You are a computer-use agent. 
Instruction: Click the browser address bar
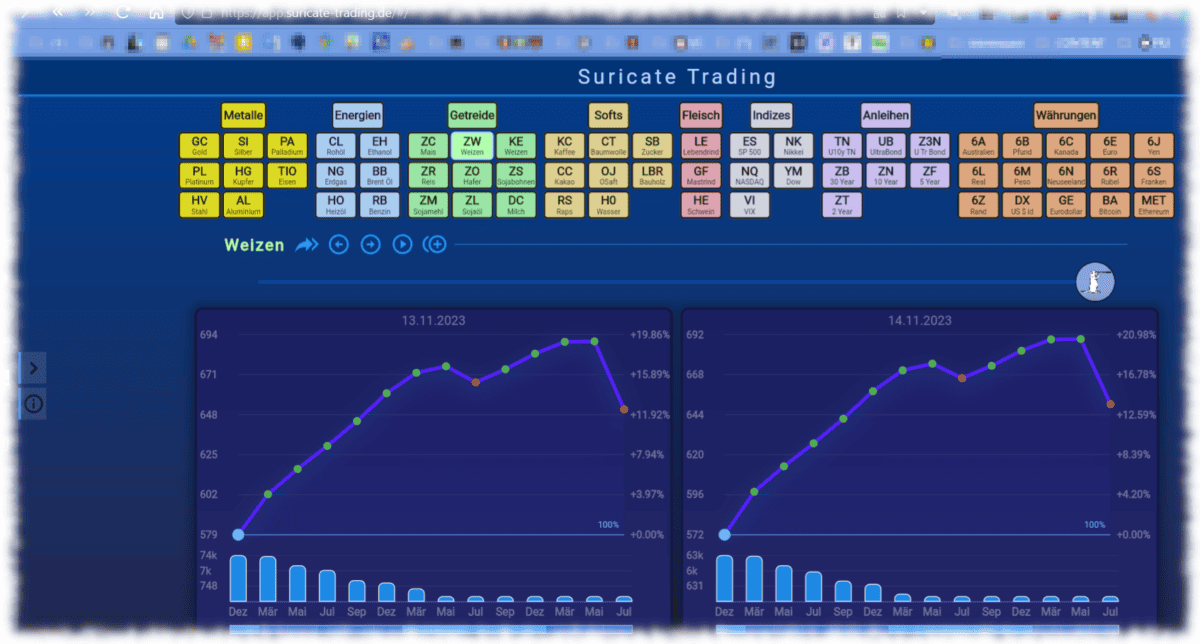click(300, 13)
